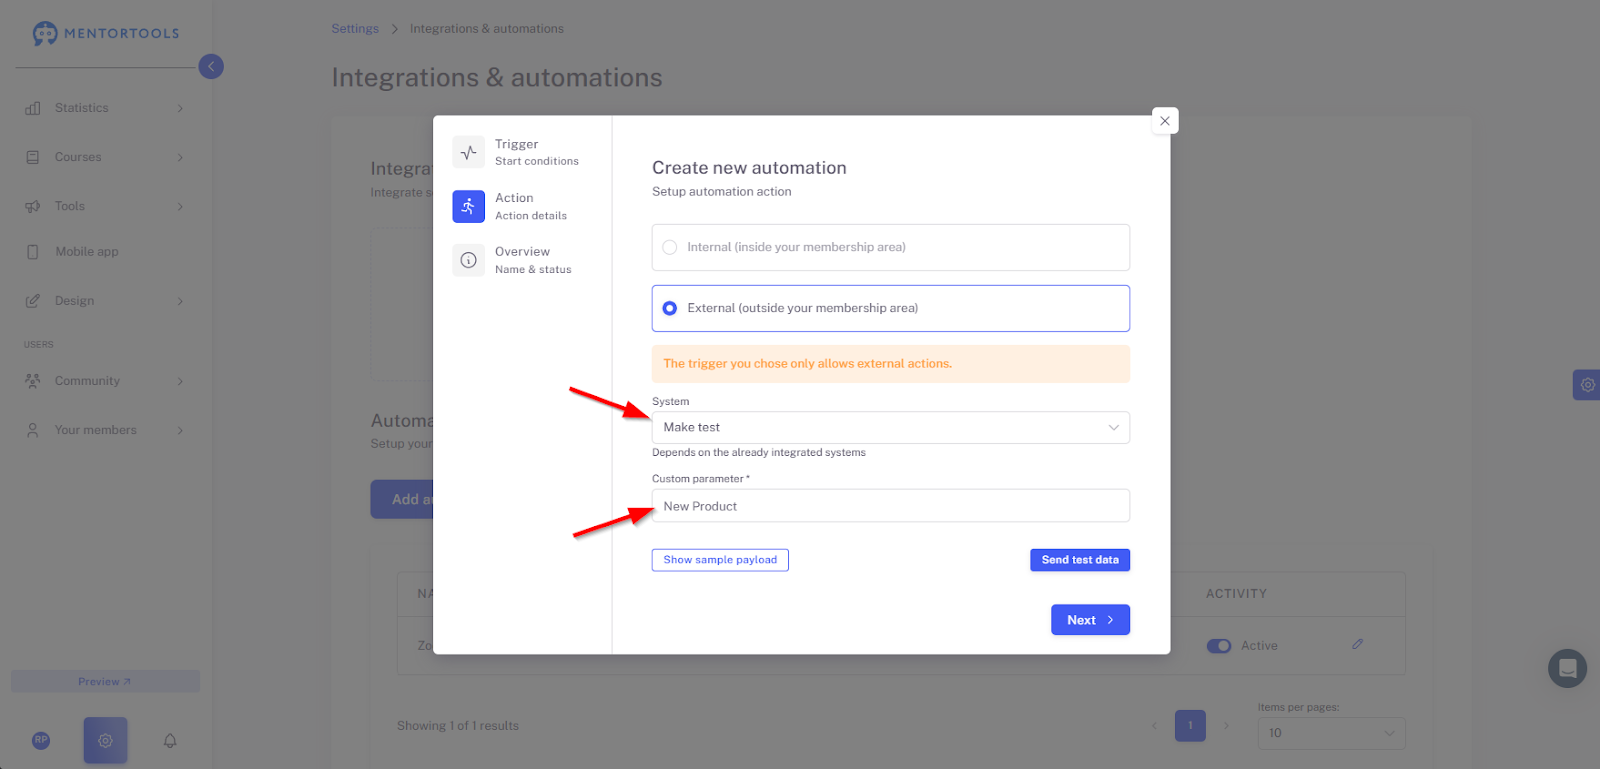
Task: Click the settings gear icon in bottom bar
Action: pos(105,741)
